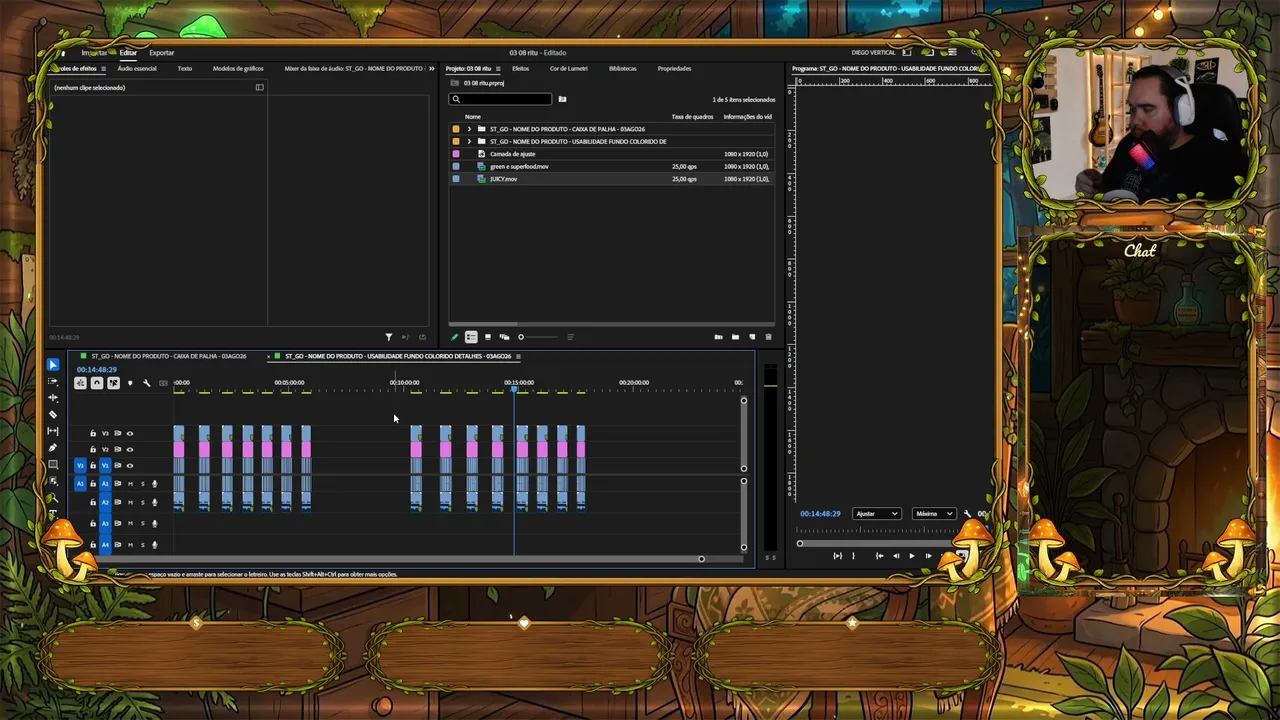
Task: Open timeline sequence panel menu
Action: click(518, 356)
